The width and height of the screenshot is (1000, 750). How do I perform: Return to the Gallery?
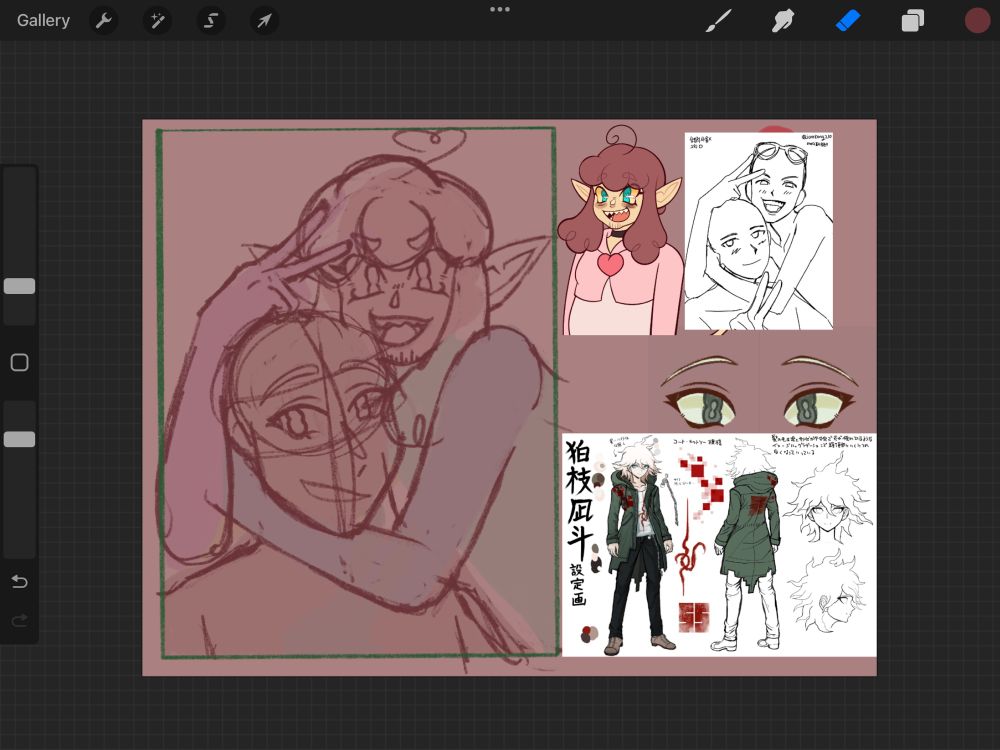pos(43,20)
